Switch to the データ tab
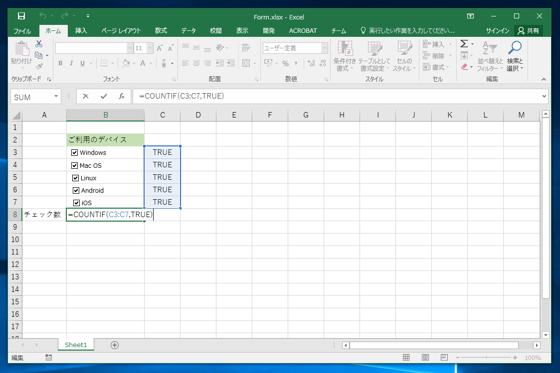Image resolution: width=560 pixels, height=373 pixels. [188, 31]
